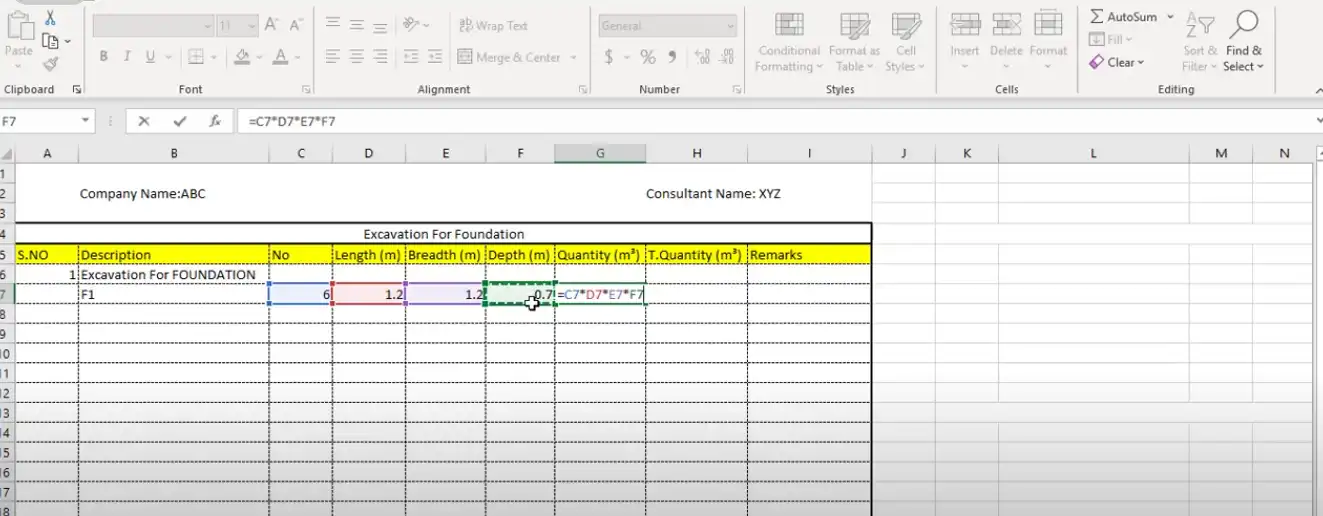1323x516 pixels.
Task: Click the Format cells button
Action: [1048, 41]
